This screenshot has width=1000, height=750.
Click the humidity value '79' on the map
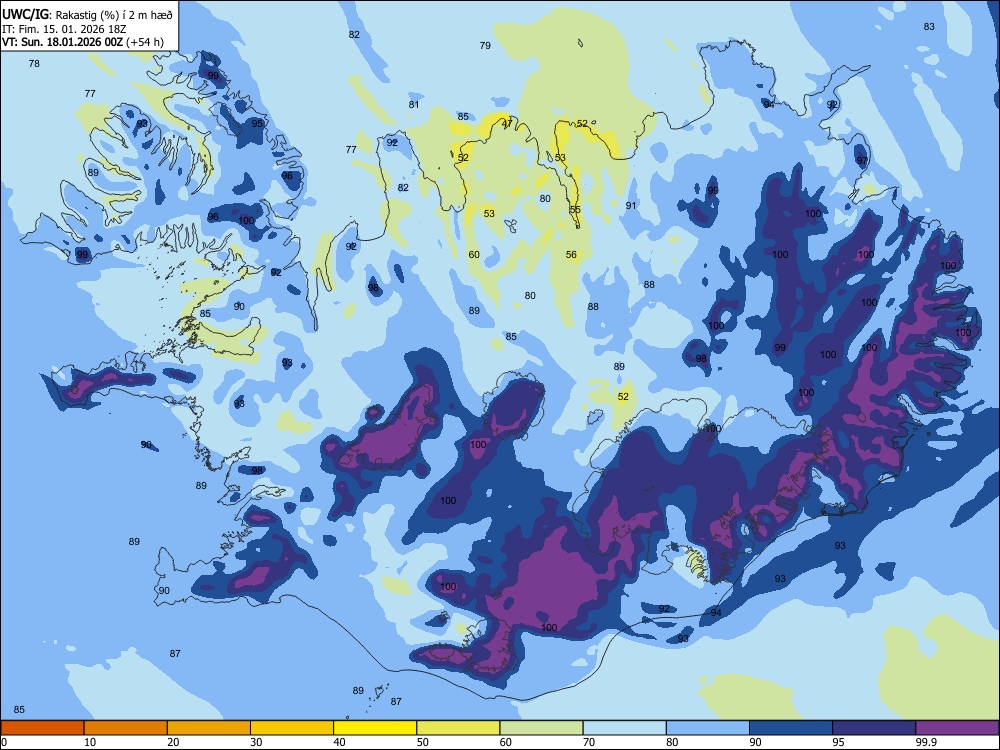485,45
